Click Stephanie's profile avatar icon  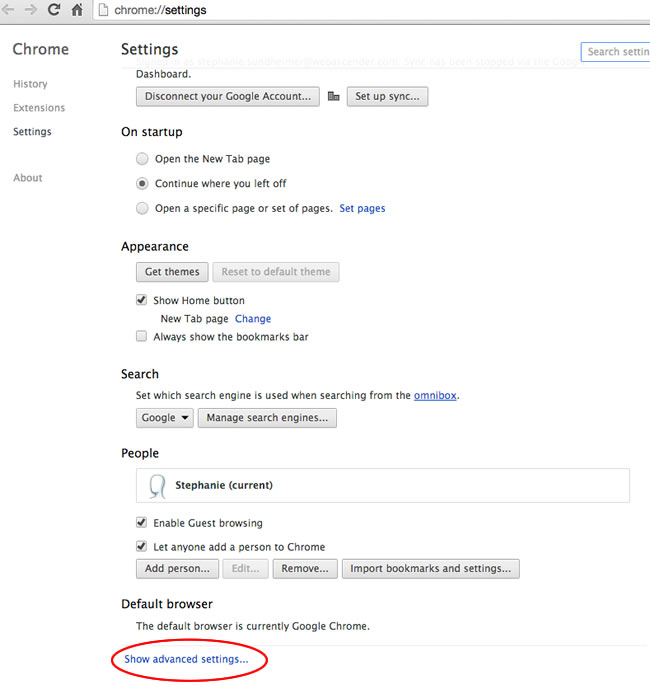(157, 485)
